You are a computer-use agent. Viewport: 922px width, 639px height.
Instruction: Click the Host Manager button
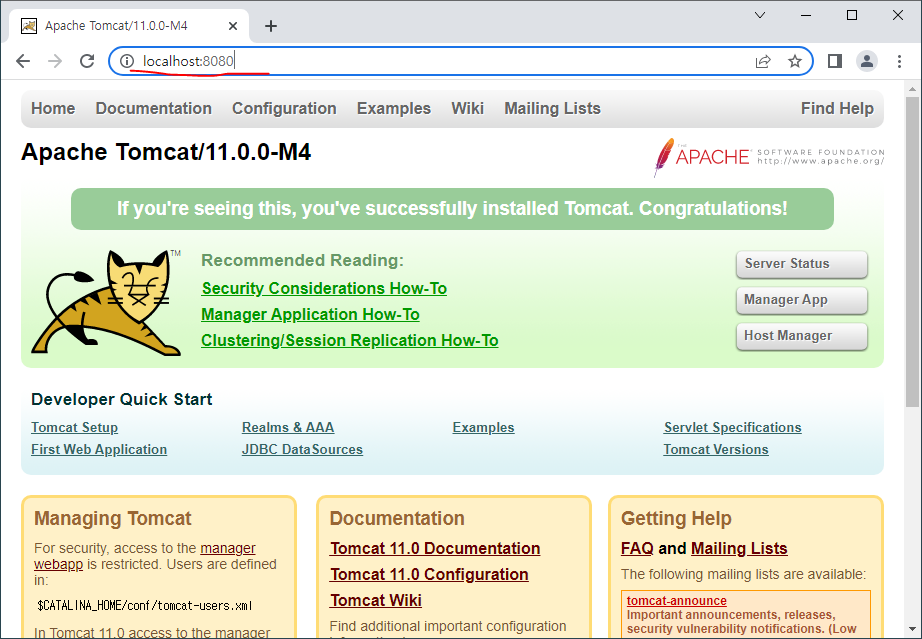pyautogui.click(x=801, y=336)
